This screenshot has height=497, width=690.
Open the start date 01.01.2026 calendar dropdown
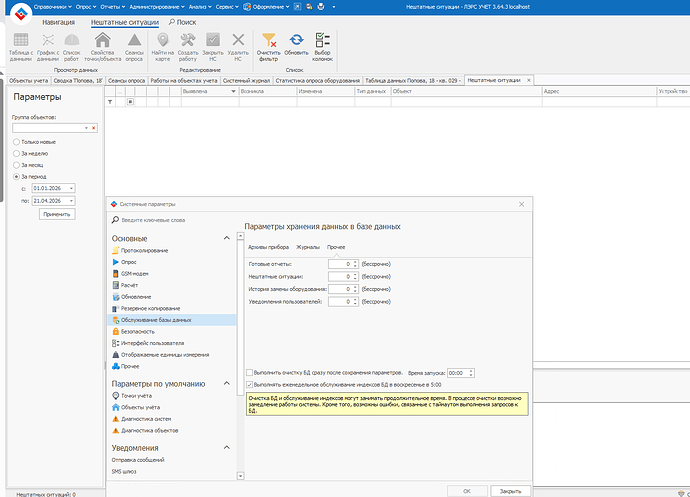72,188
